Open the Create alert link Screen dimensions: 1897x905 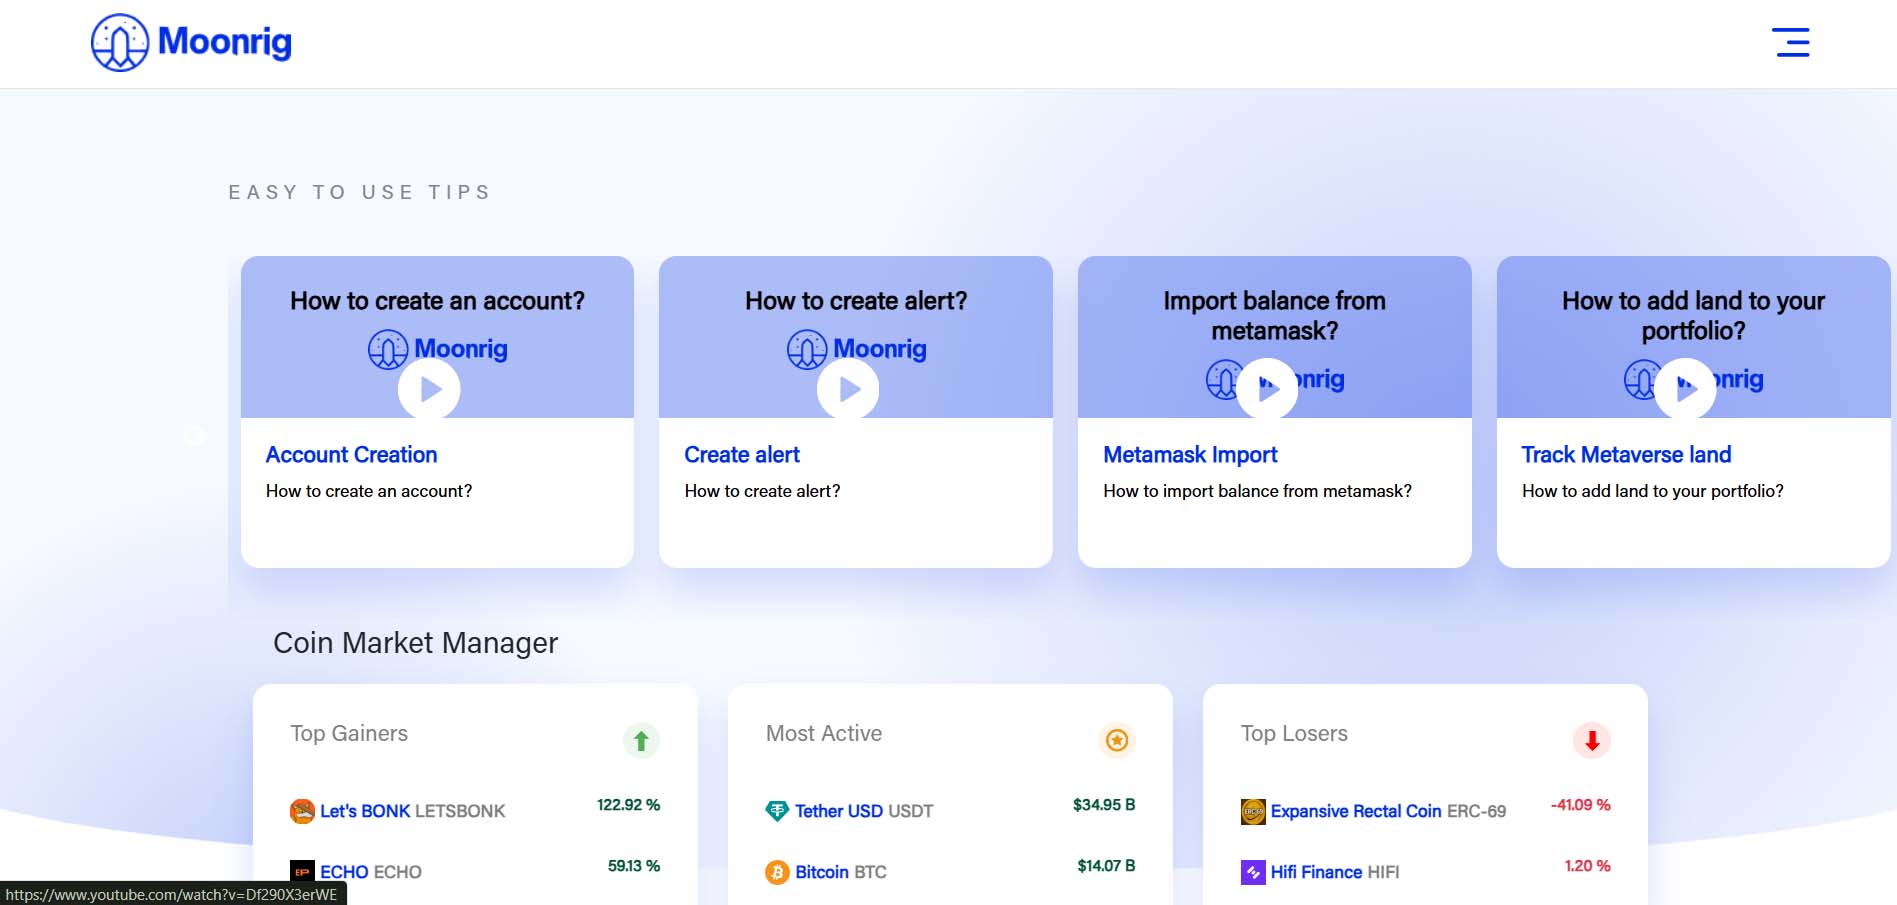click(x=742, y=455)
